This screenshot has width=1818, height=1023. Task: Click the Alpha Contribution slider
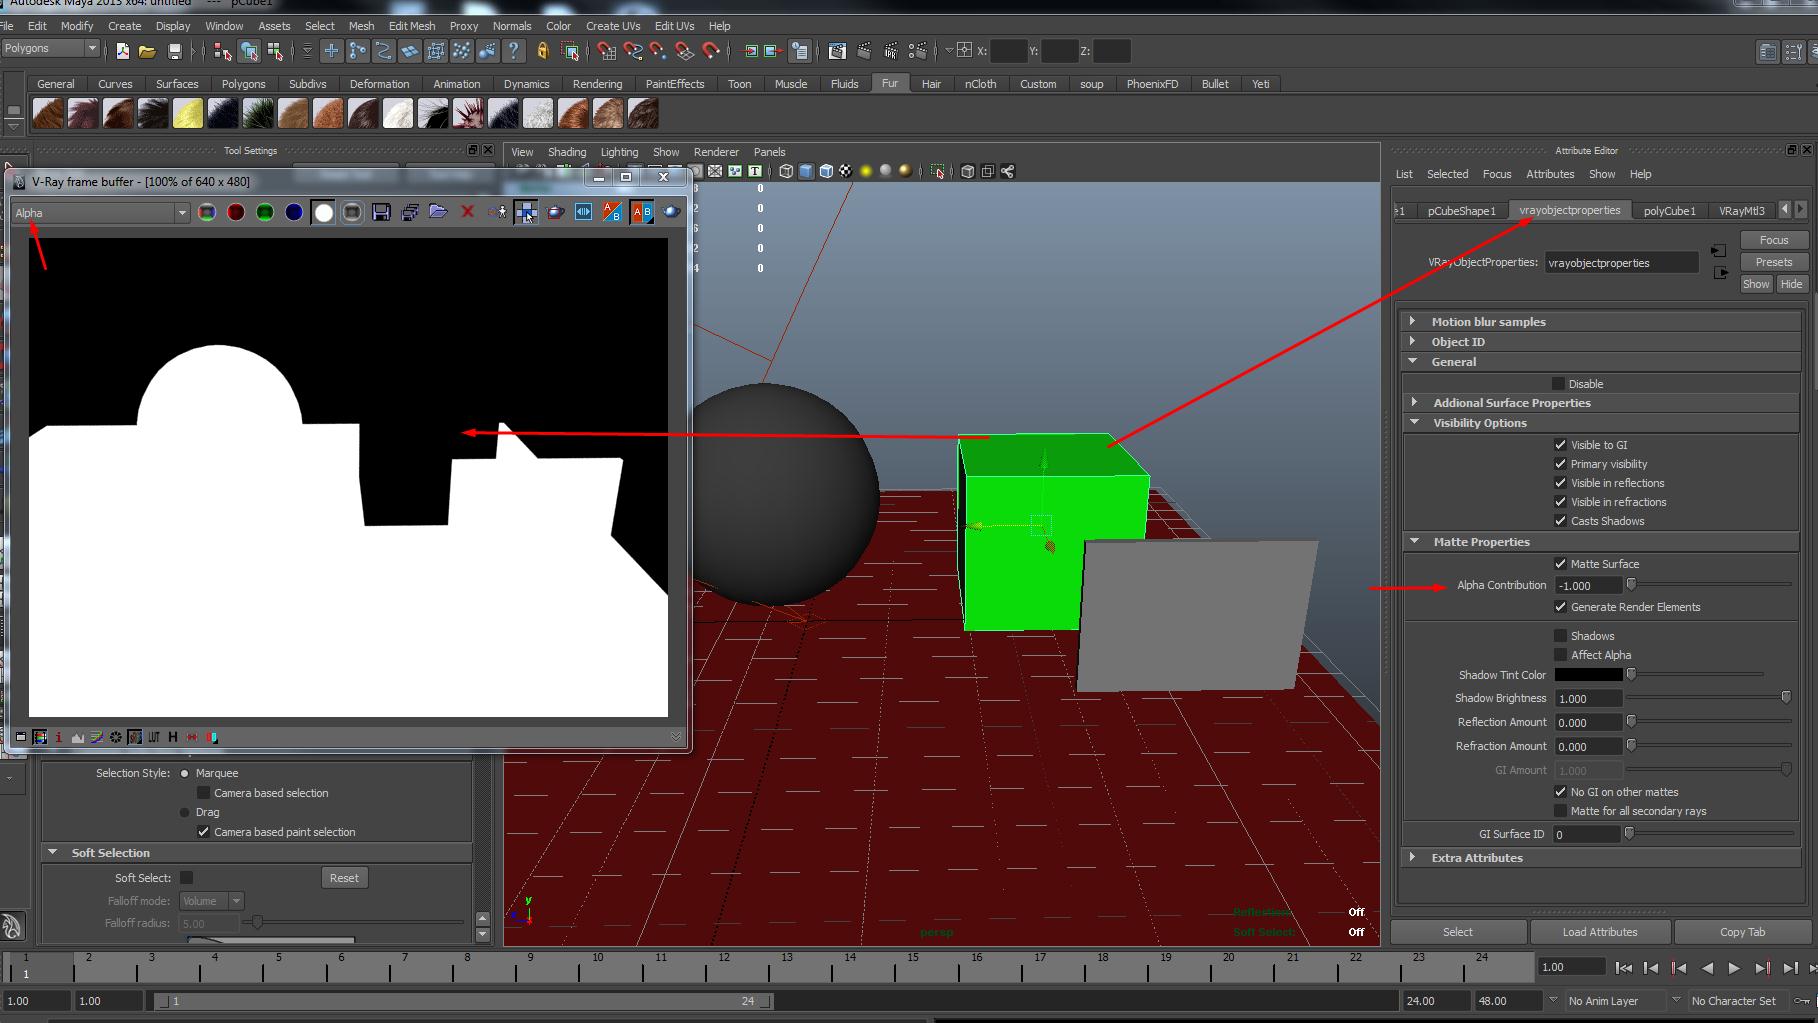point(1709,584)
